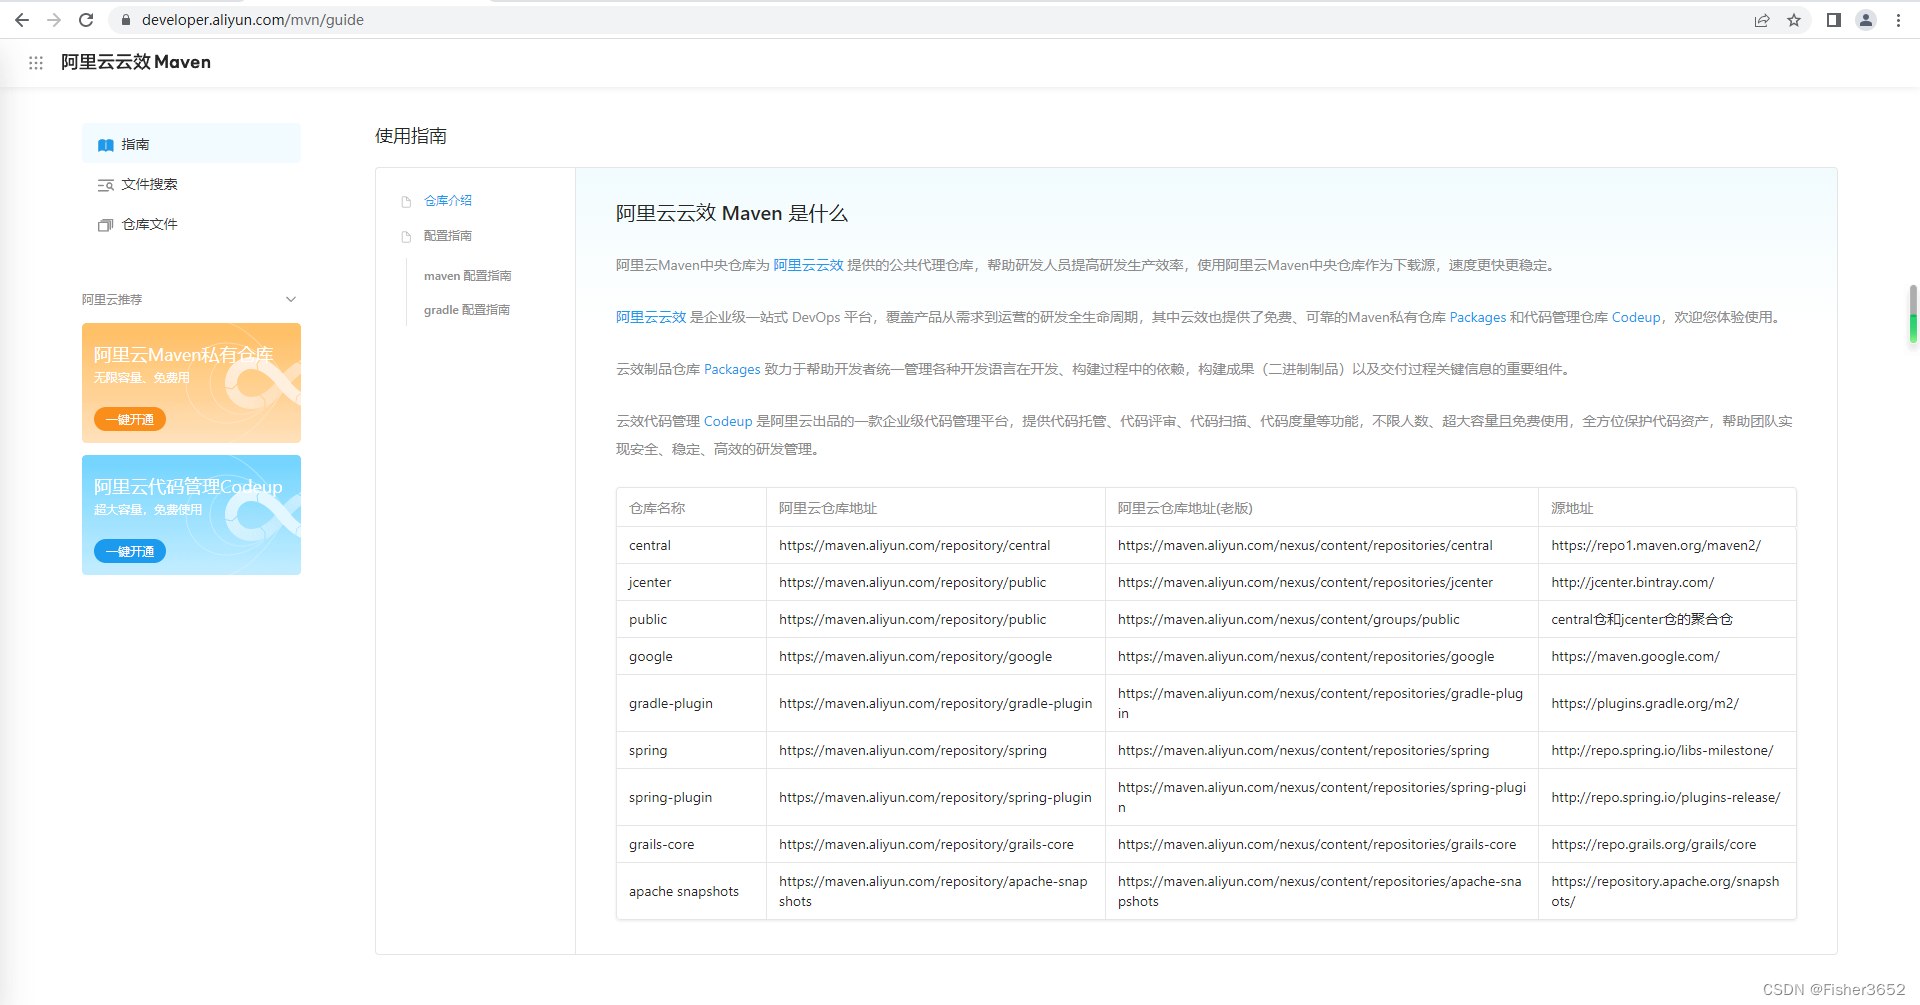Viewport: 1920px width, 1005px height.
Task: Follow the Packages link after 云效制品仓库
Action: pyautogui.click(x=732, y=369)
